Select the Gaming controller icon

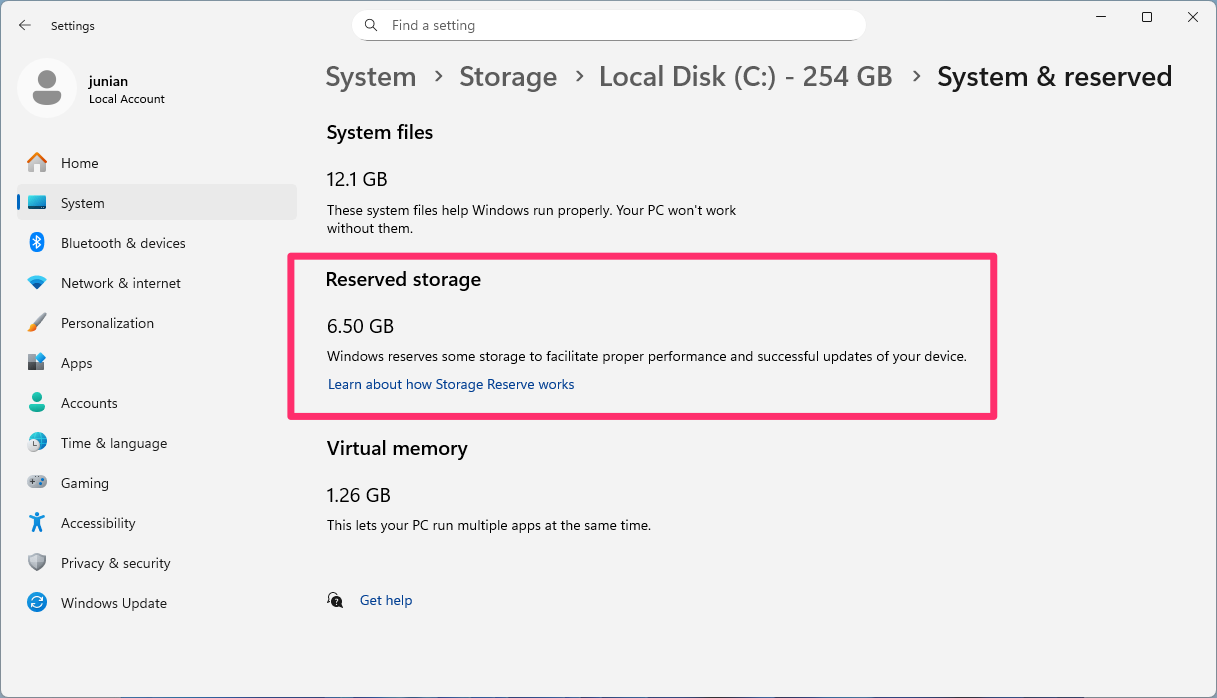37,483
